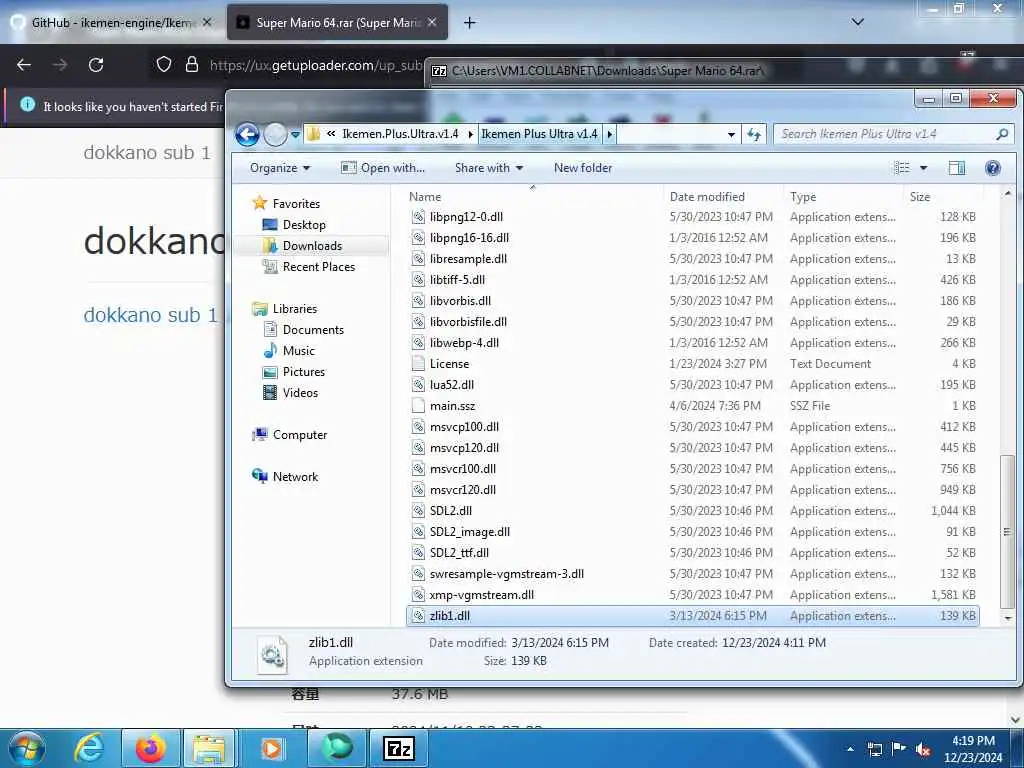1024x768 pixels.
Task: Sort by Name column header
Action: click(x=424, y=197)
